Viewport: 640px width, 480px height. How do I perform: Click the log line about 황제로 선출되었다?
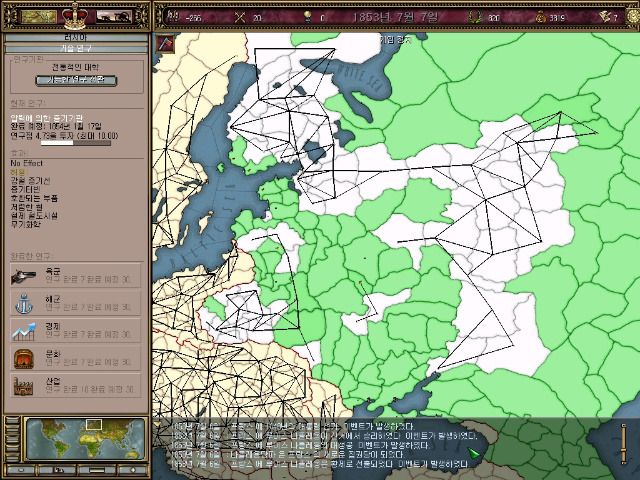321,464
